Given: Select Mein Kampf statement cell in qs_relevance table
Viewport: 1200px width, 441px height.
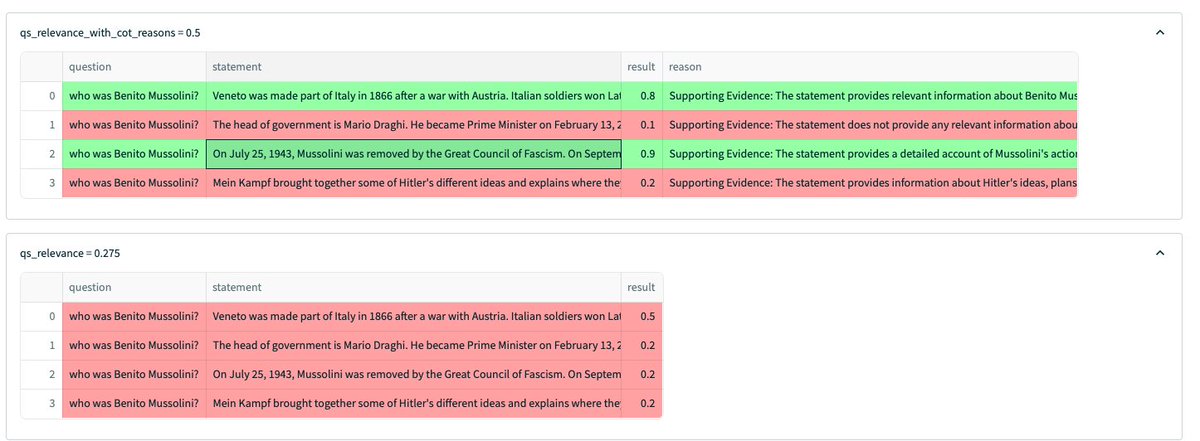Looking at the screenshot, I should coord(413,403).
